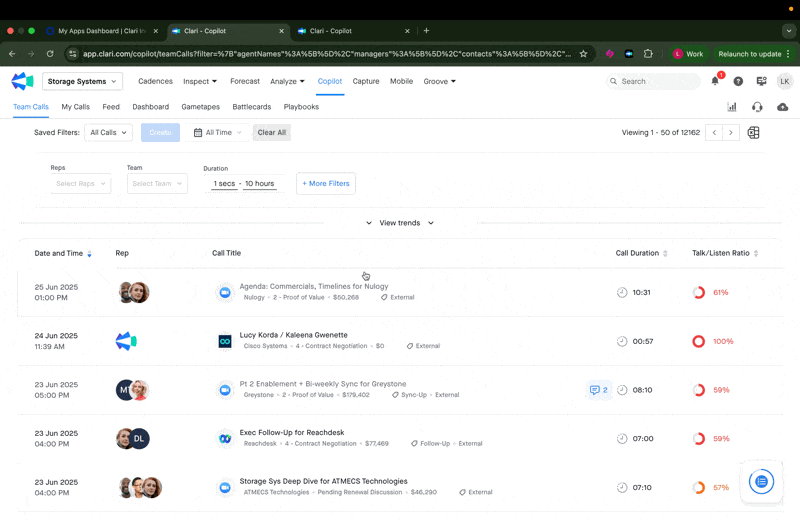Open the notifications bell
This screenshot has width=800, height=520.
click(715, 81)
